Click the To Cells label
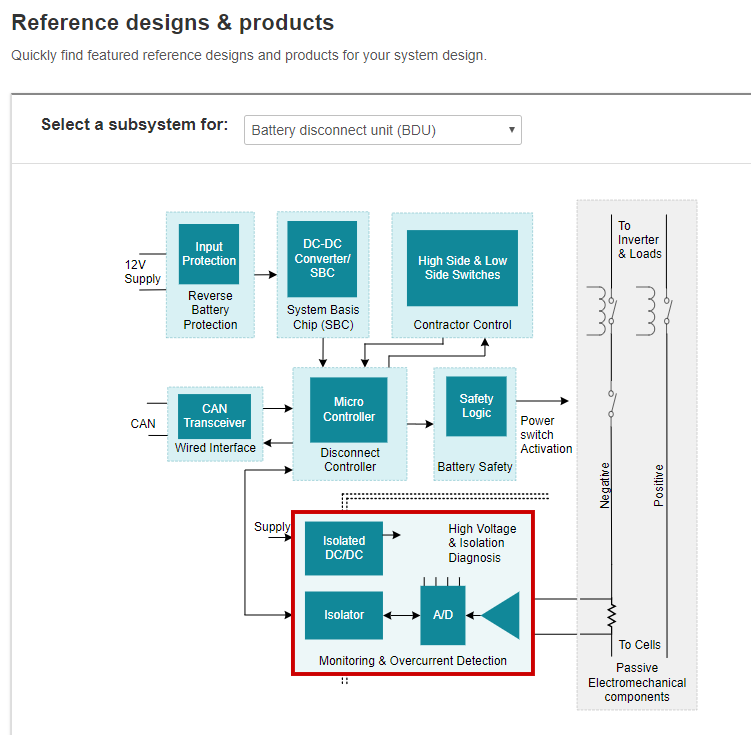The height and width of the screenshot is (735, 751). [x=639, y=645]
